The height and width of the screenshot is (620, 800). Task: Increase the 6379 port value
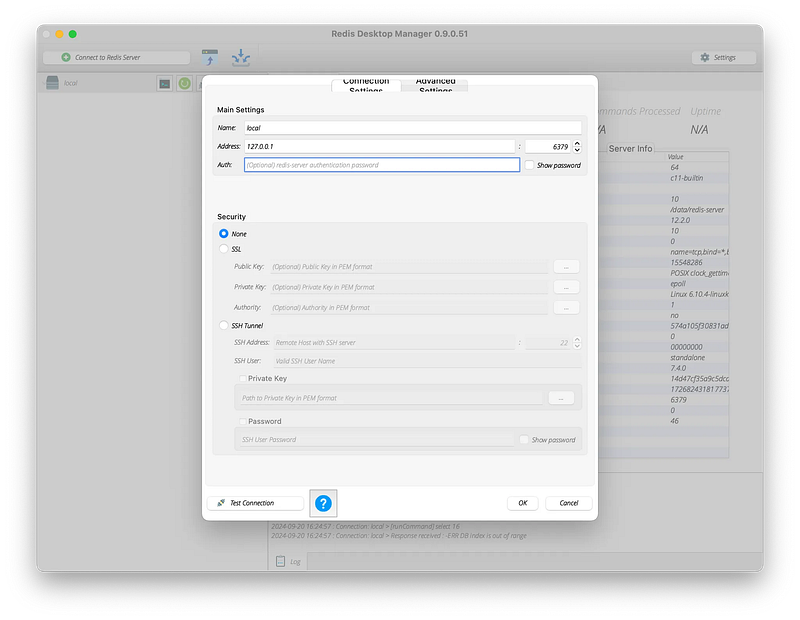577,143
